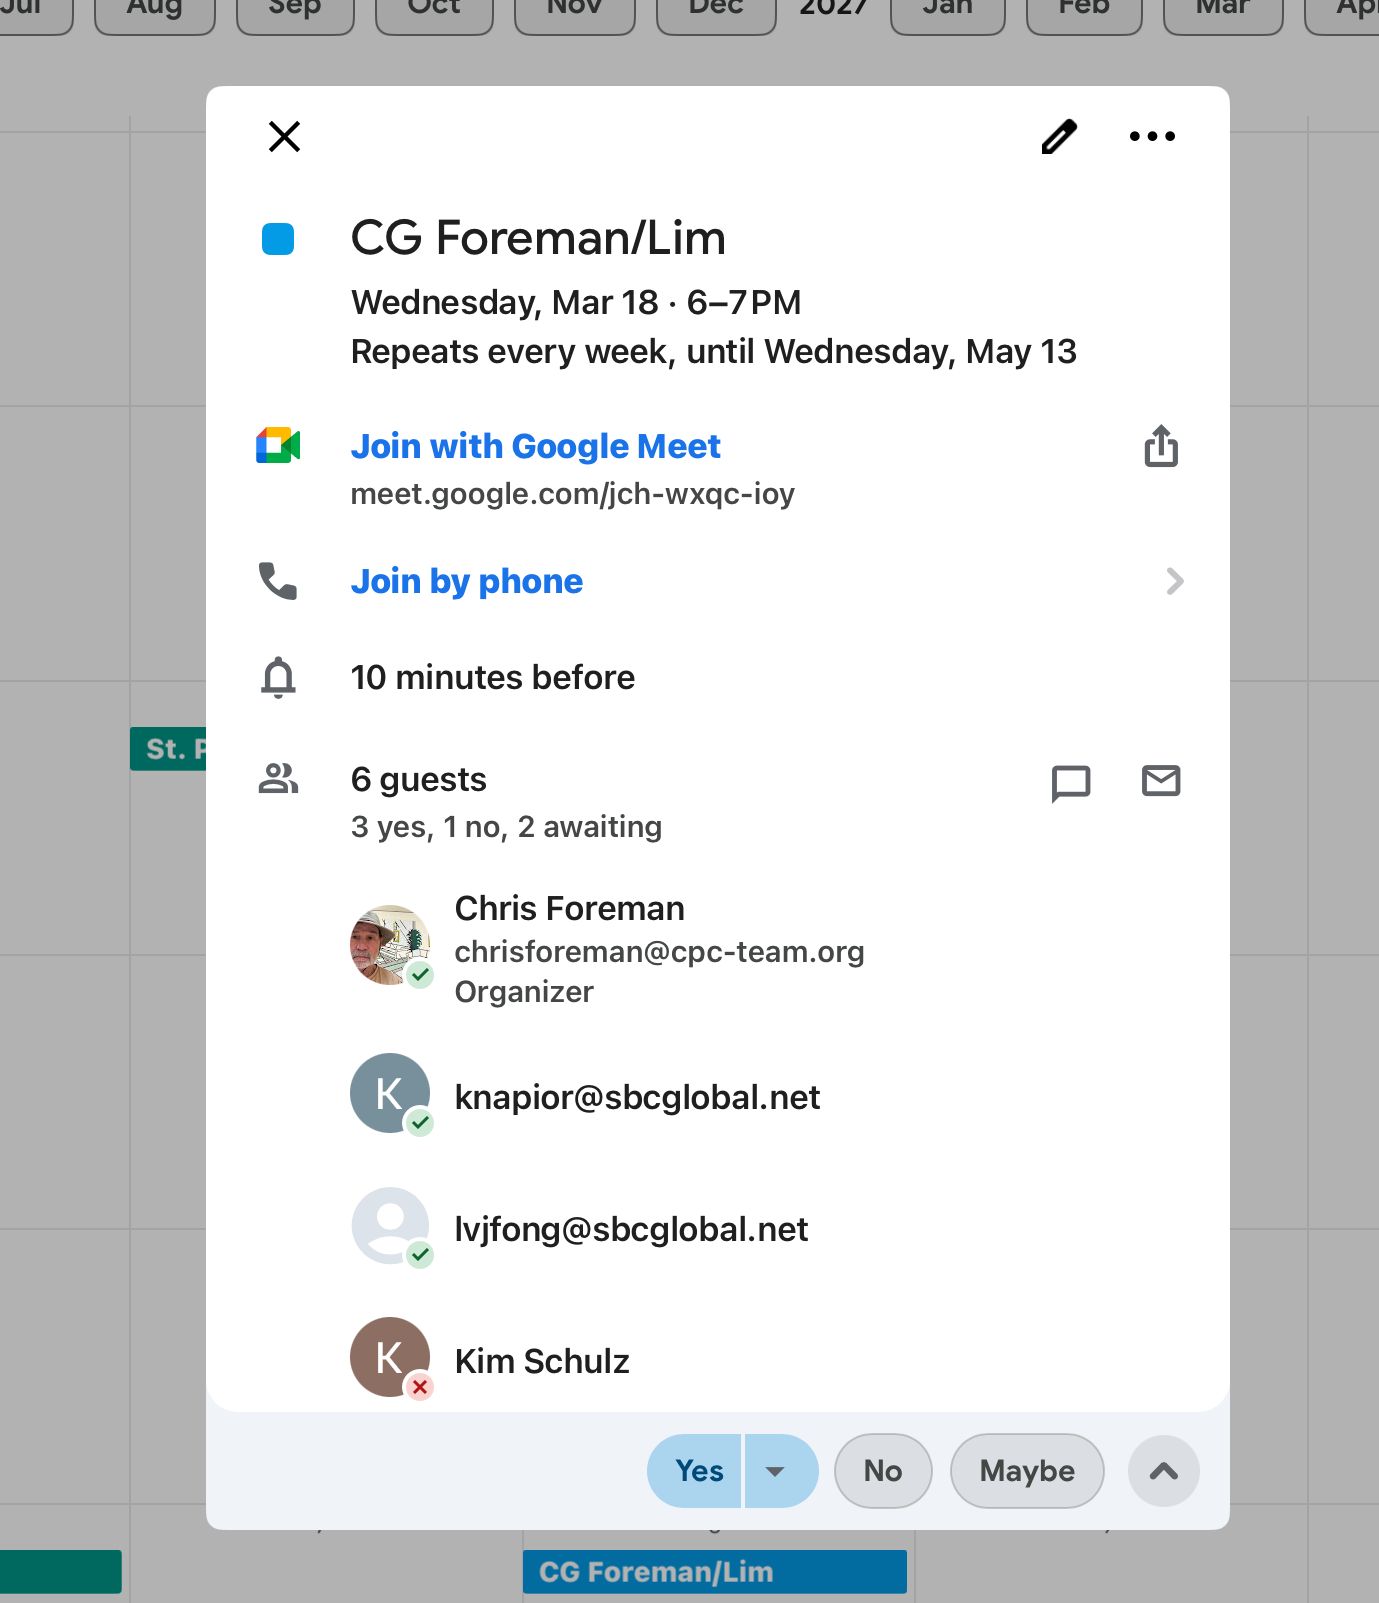Select the Feb month tab
1379x1603 pixels.
pyautogui.click(x=1084, y=10)
